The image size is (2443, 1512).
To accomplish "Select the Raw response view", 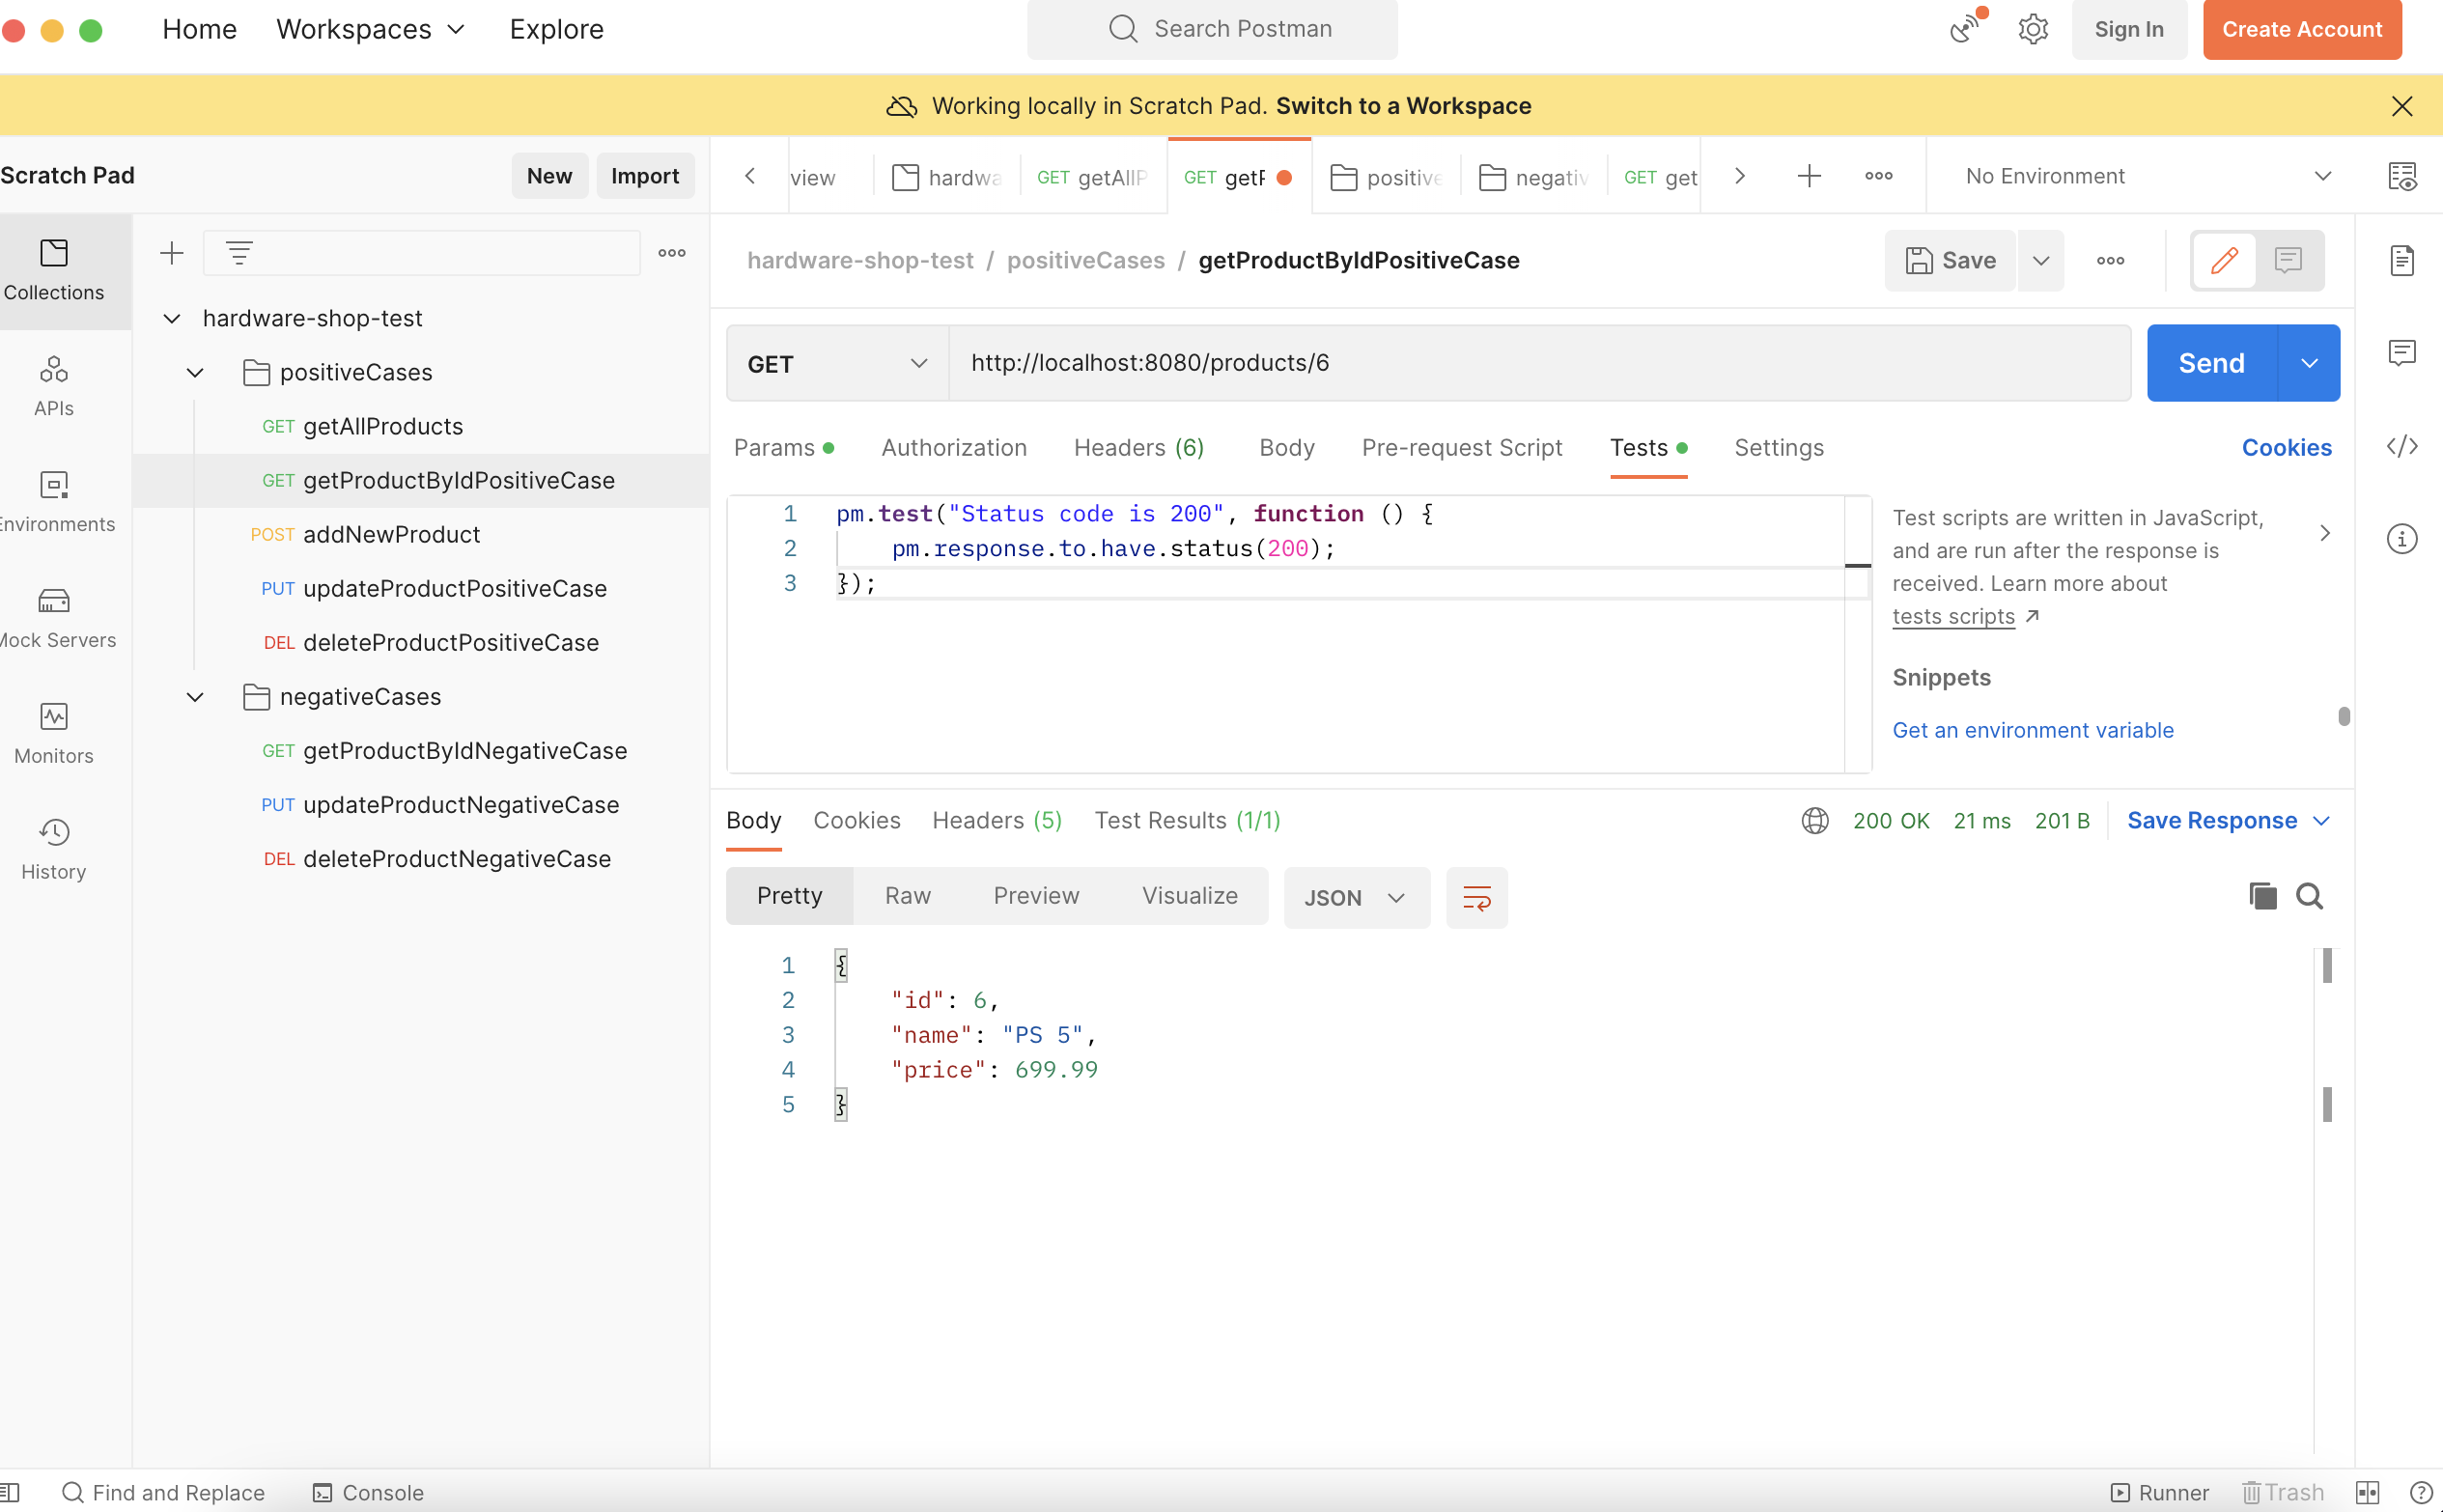I will click(x=907, y=896).
